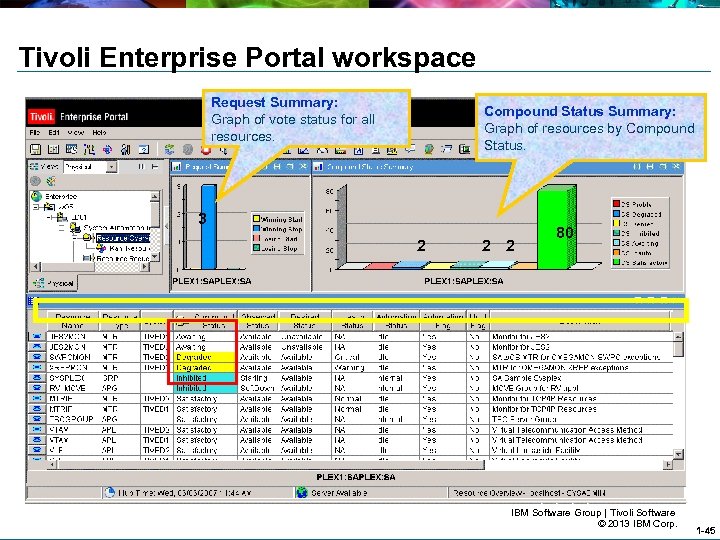
Task: Collapse the Resource Overview tree node
Action: 76,238
